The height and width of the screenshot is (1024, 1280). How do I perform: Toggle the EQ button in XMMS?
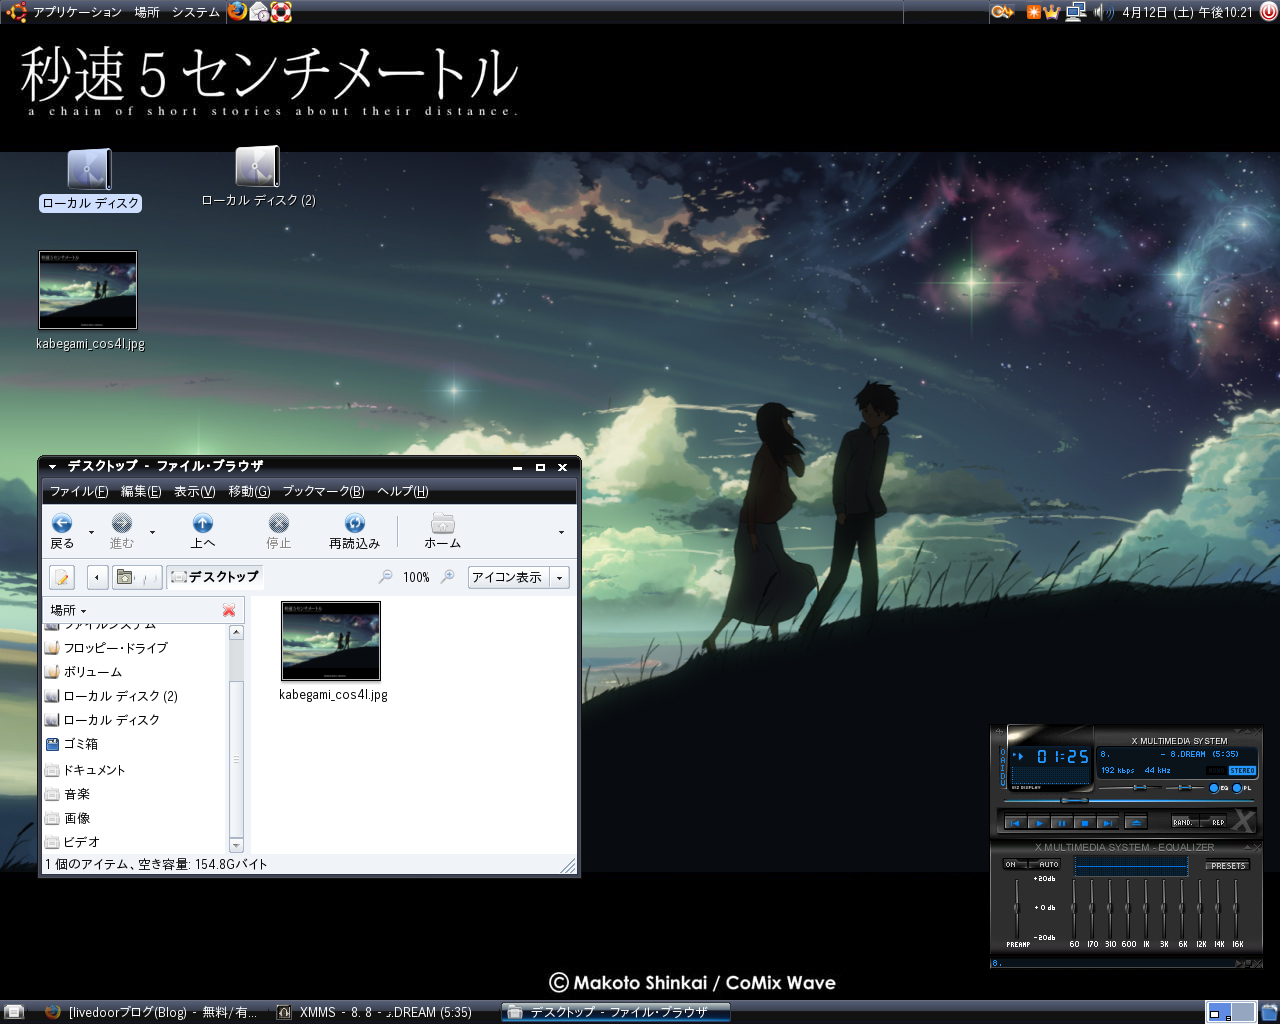[x=1219, y=788]
